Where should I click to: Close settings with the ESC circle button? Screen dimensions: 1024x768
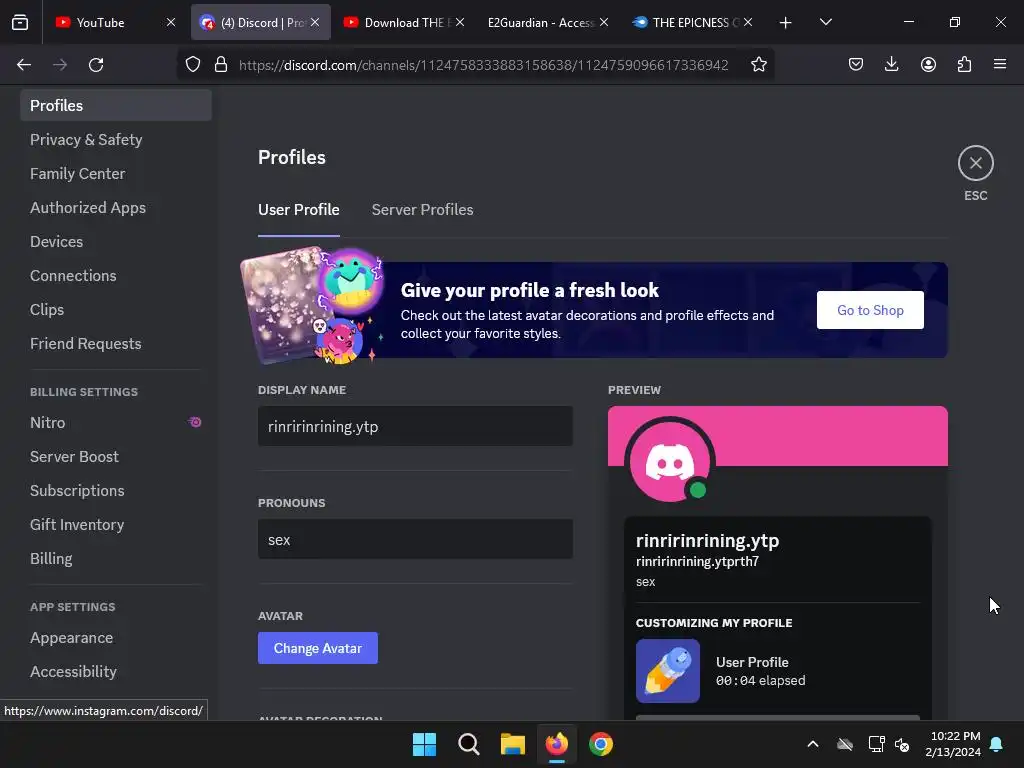(976, 163)
